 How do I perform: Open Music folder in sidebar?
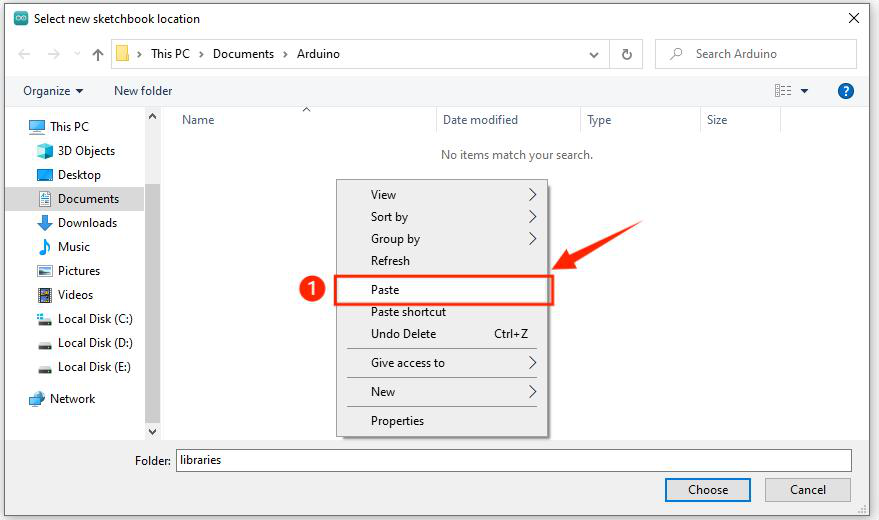point(63,247)
